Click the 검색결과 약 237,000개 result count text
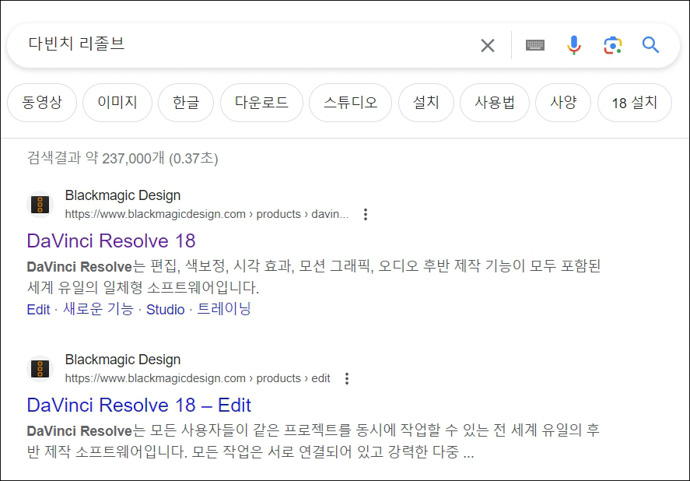 click(122, 158)
